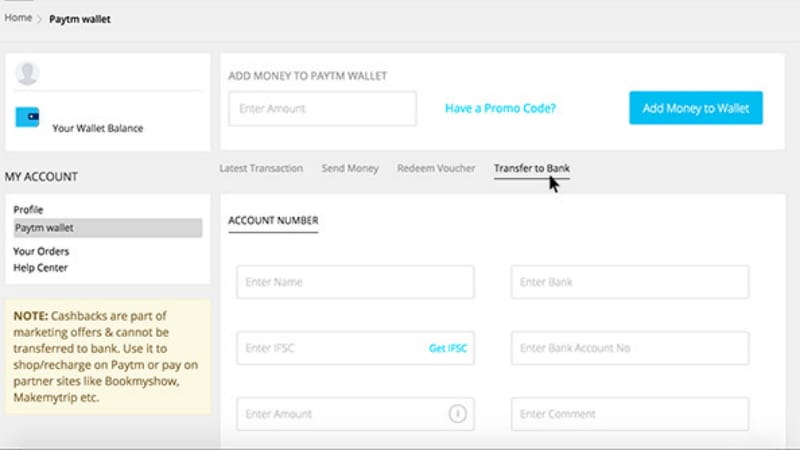Screen dimensions: 800x450
Task: Click the info icon in Enter Amount field
Action: [457, 414]
